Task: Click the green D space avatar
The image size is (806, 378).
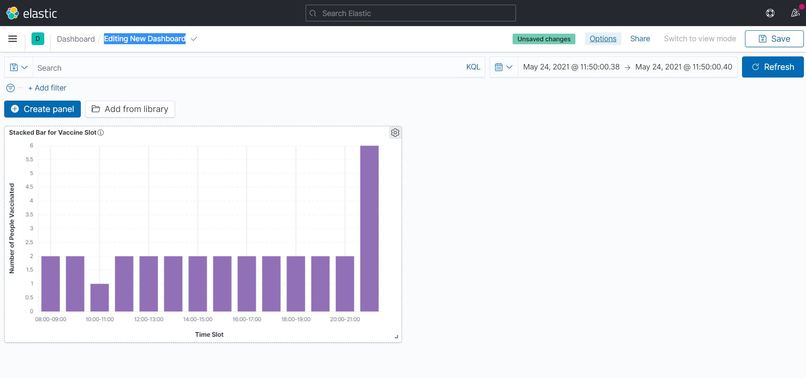Action: [38, 39]
